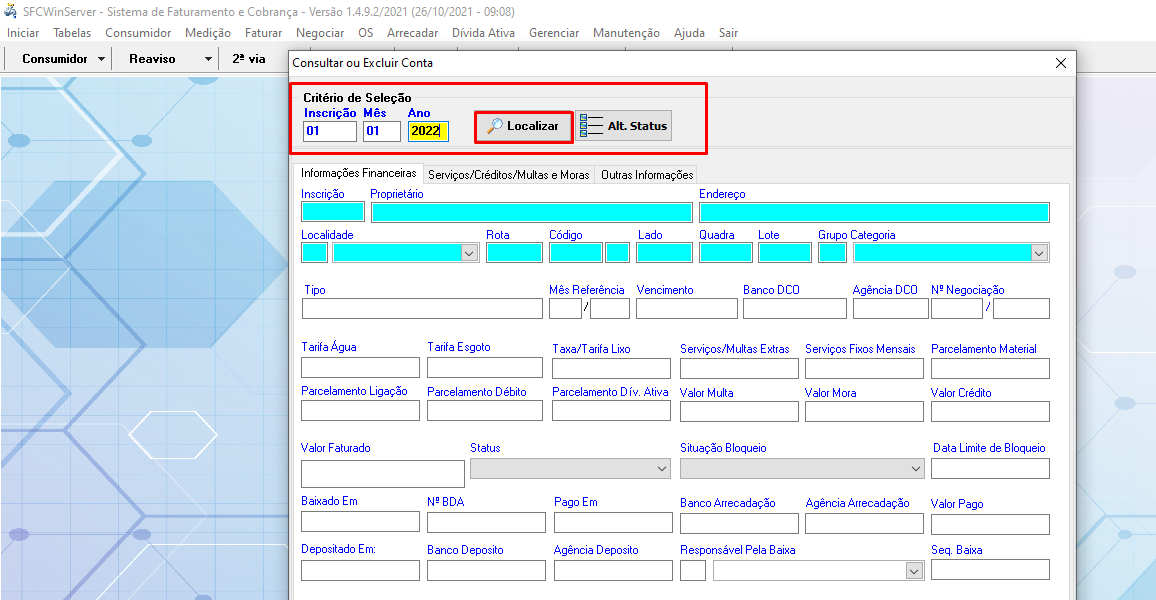Image resolution: width=1156 pixels, height=600 pixels.
Task: Open the Categoria dropdown list
Action: (1039, 253)
